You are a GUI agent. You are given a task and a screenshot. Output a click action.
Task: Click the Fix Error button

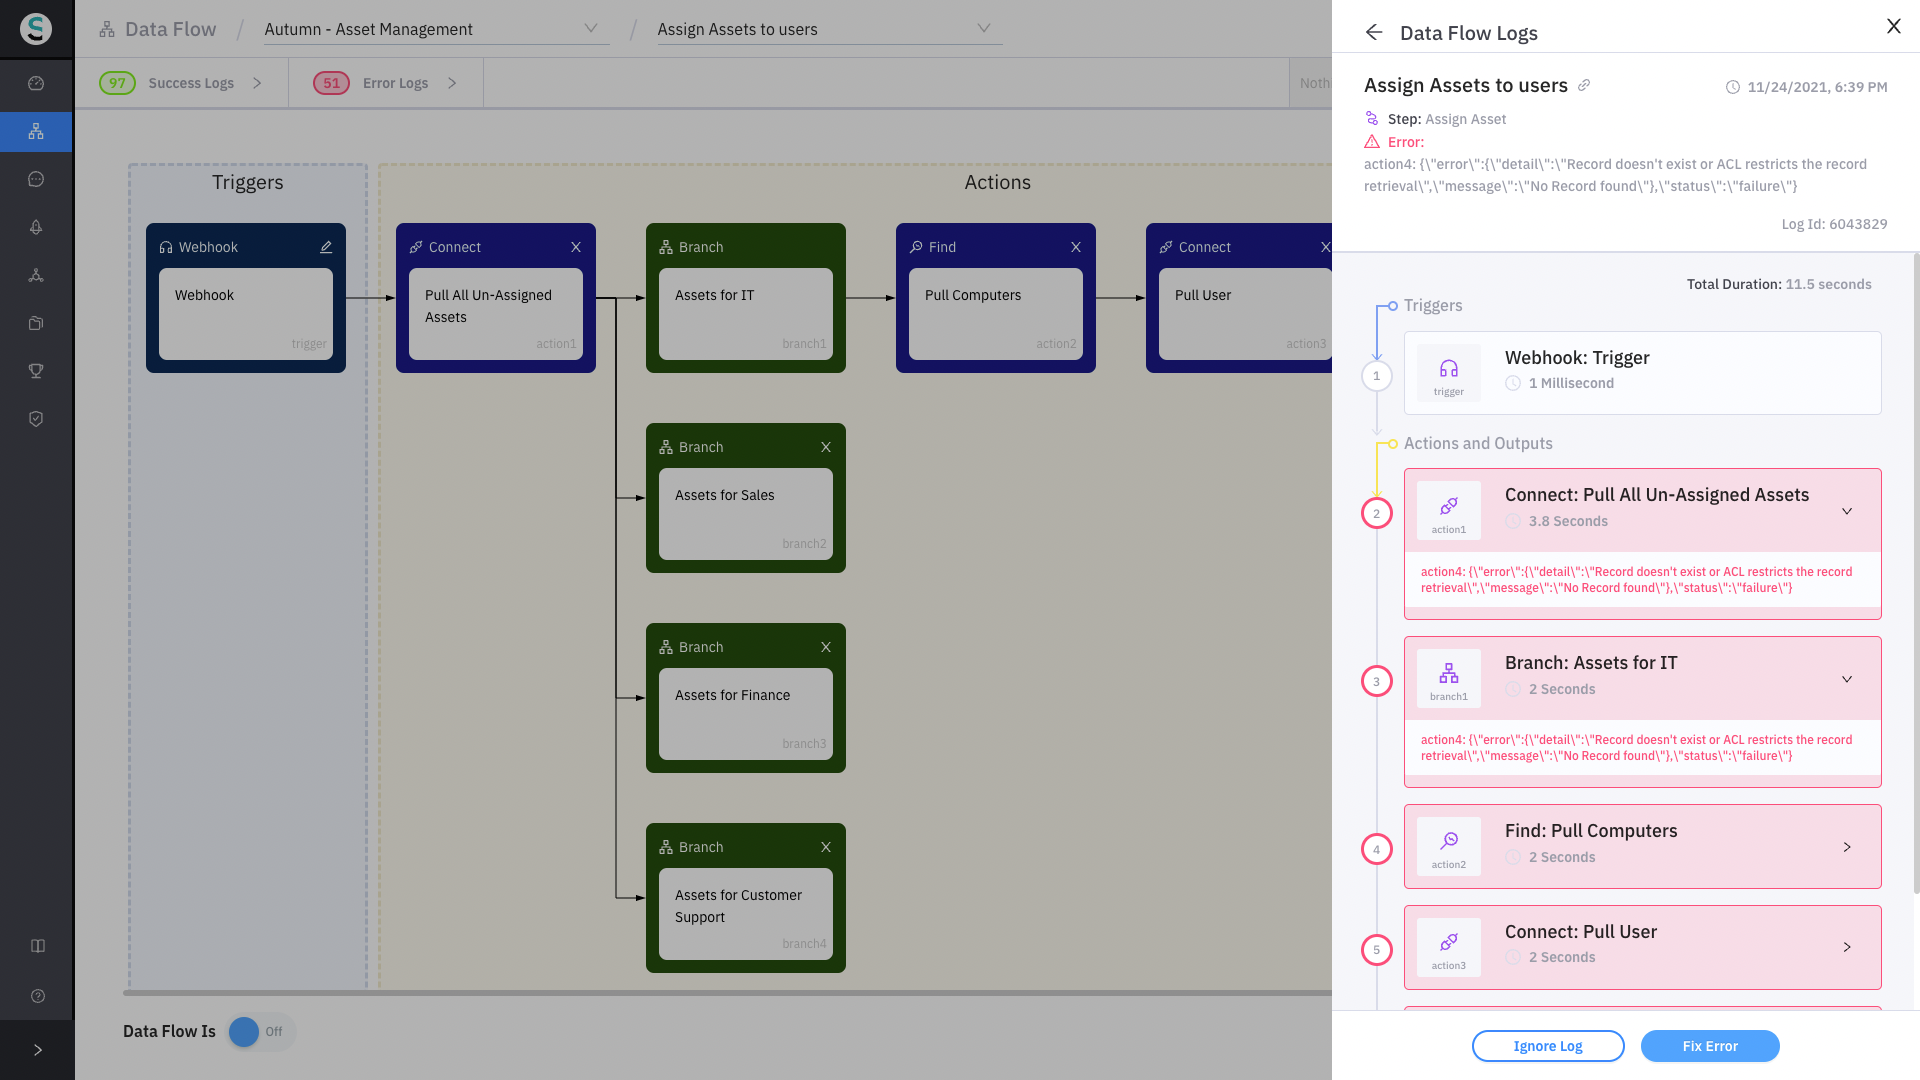pyautogui.click(x=1710, y=1046)
